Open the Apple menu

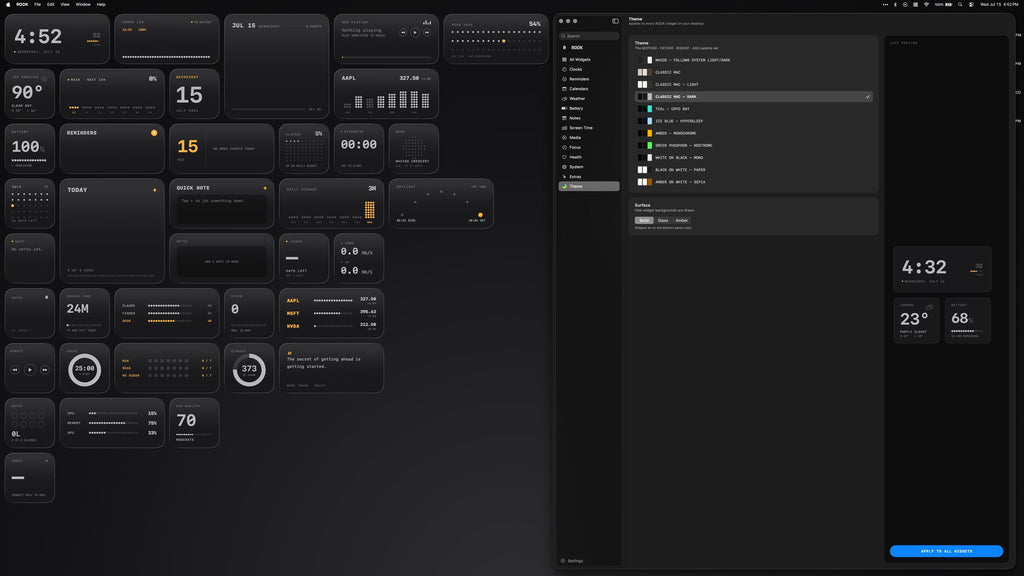[8, 5]
